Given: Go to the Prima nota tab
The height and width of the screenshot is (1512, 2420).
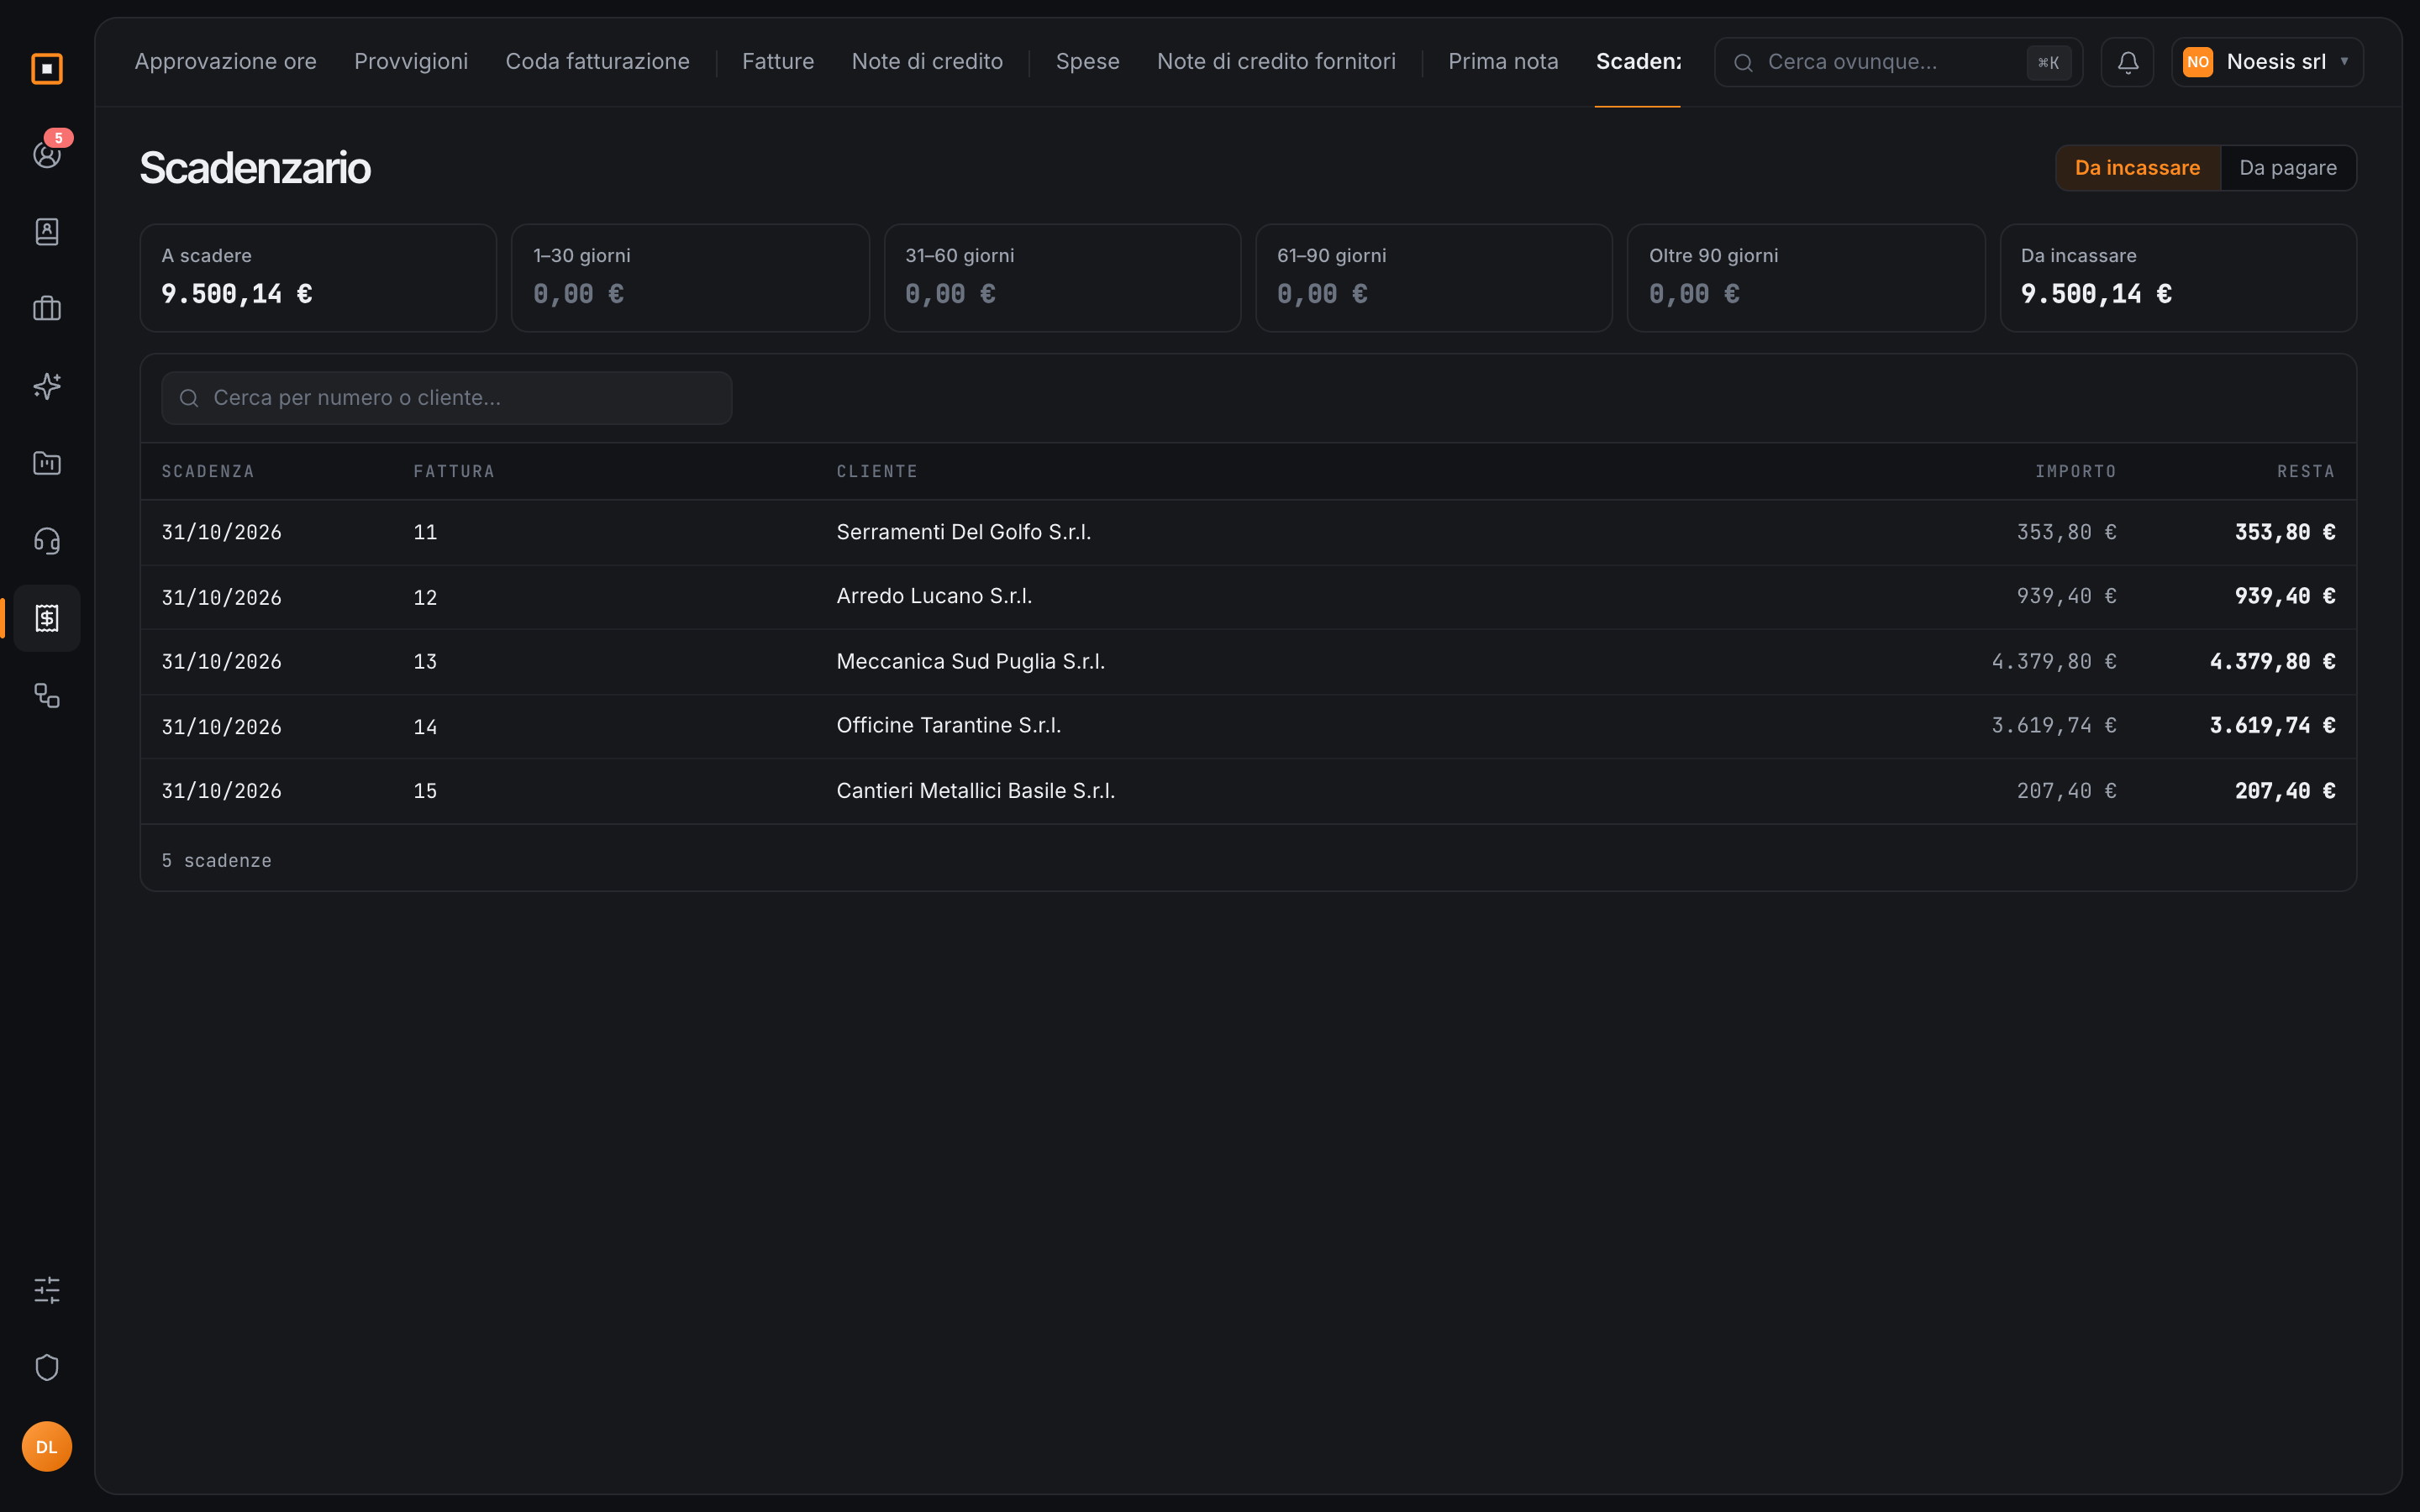Looking at the screenshot, I should coord(1503,62).
